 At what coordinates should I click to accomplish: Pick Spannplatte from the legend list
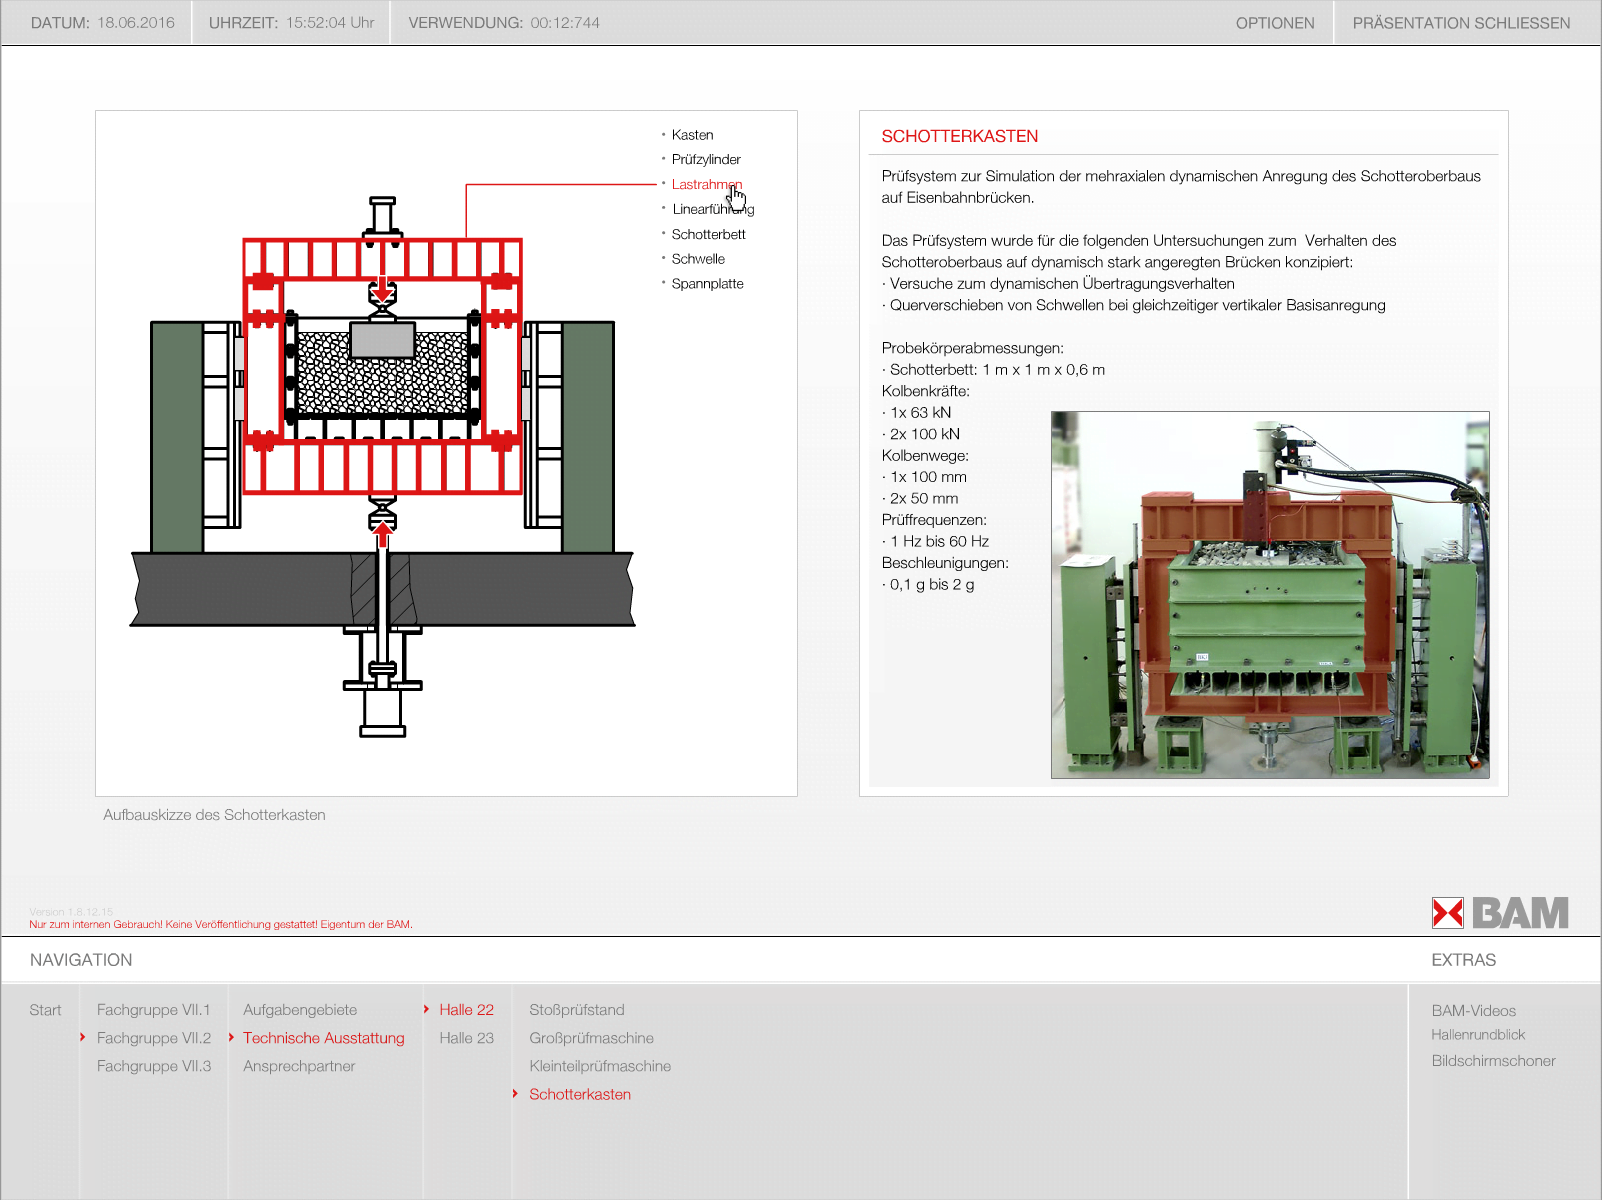(707, 284)
